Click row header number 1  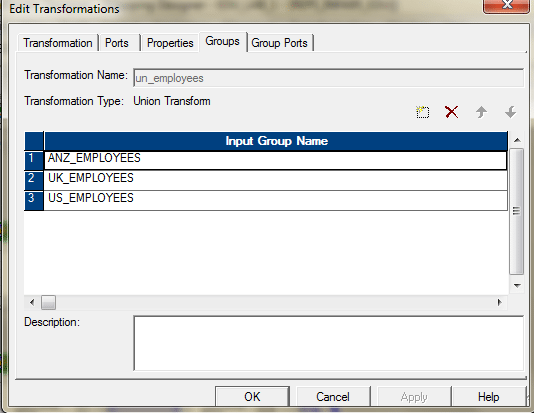34,160
